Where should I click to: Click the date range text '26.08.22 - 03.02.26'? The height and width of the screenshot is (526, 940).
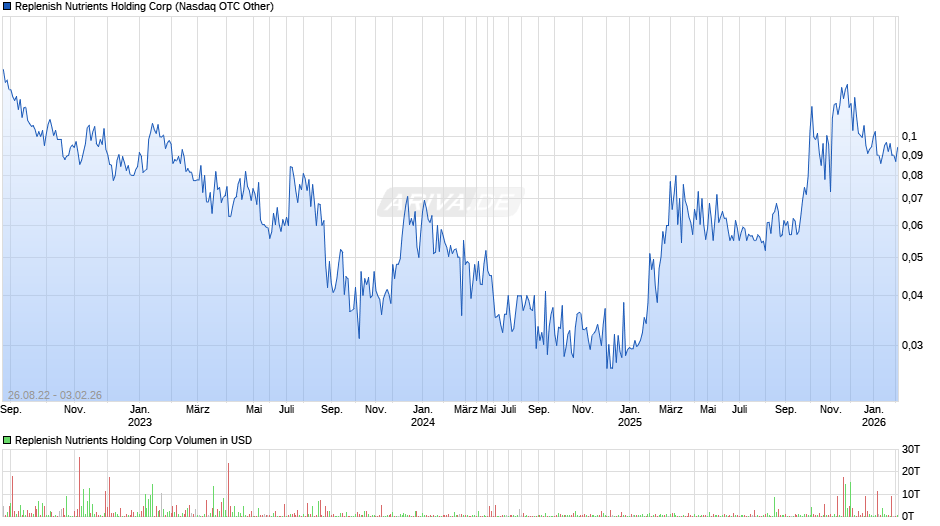[x=55, y=395]
